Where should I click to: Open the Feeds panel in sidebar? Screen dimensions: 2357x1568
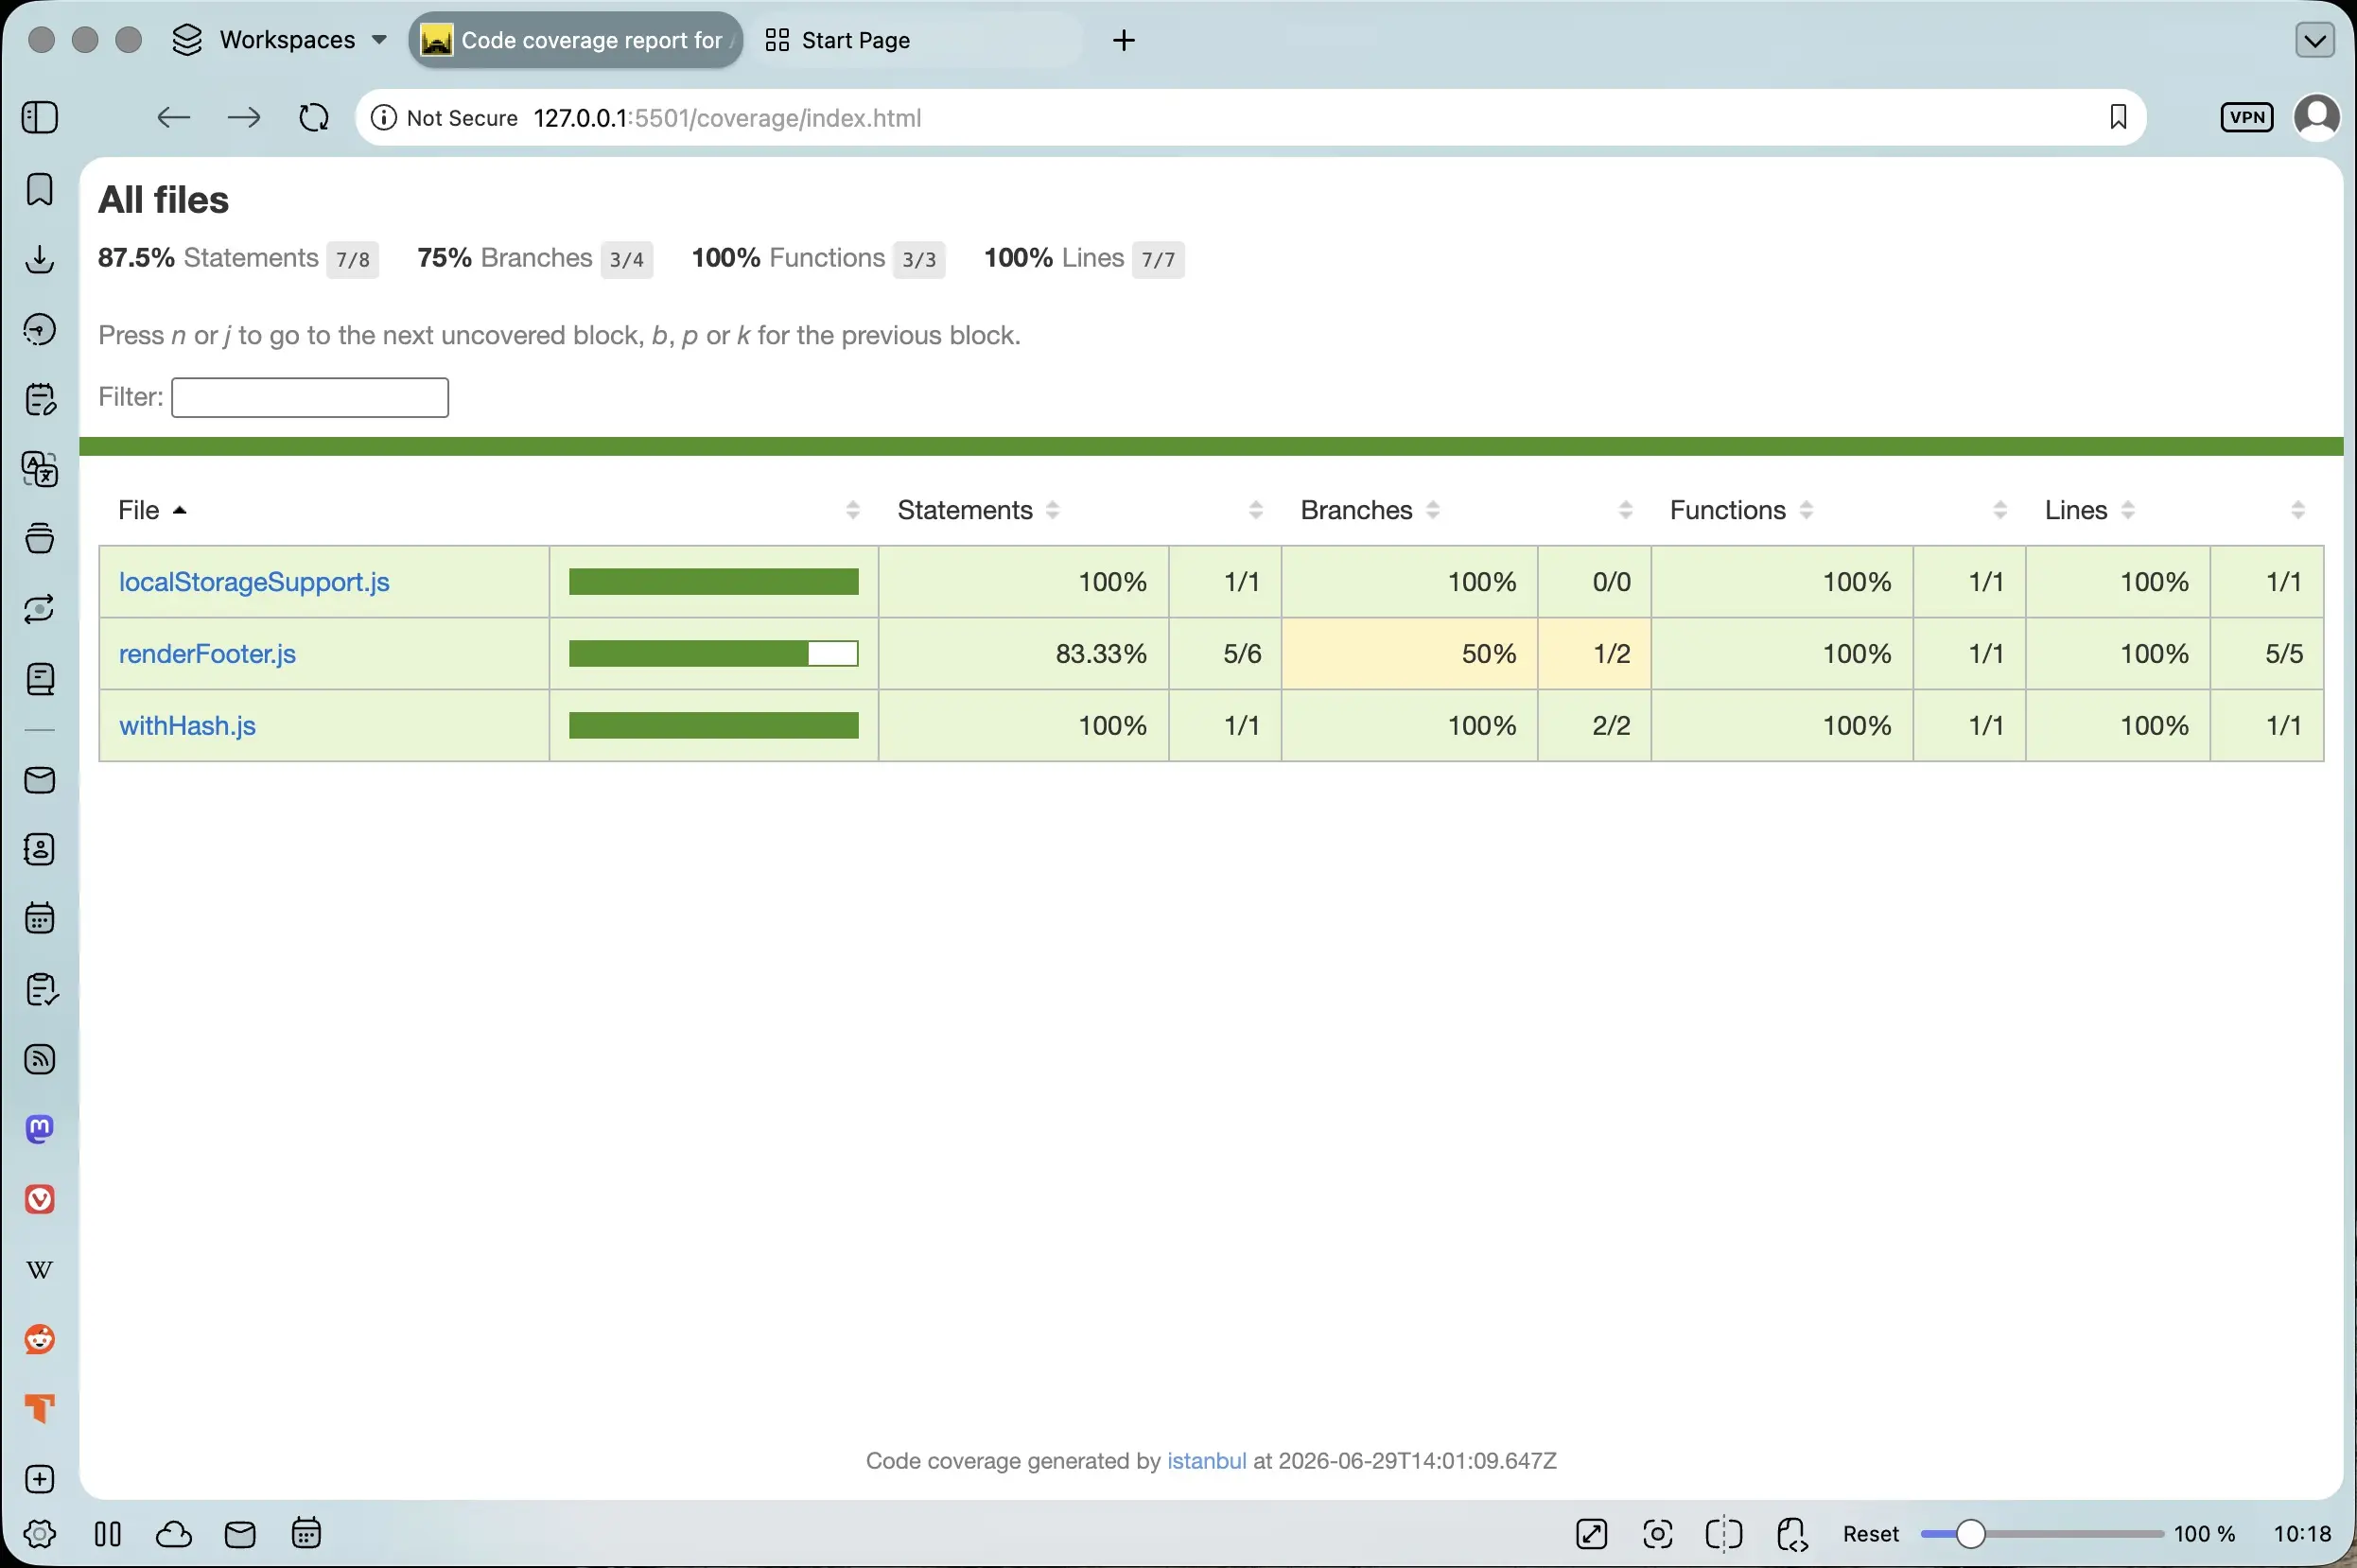40,1059
